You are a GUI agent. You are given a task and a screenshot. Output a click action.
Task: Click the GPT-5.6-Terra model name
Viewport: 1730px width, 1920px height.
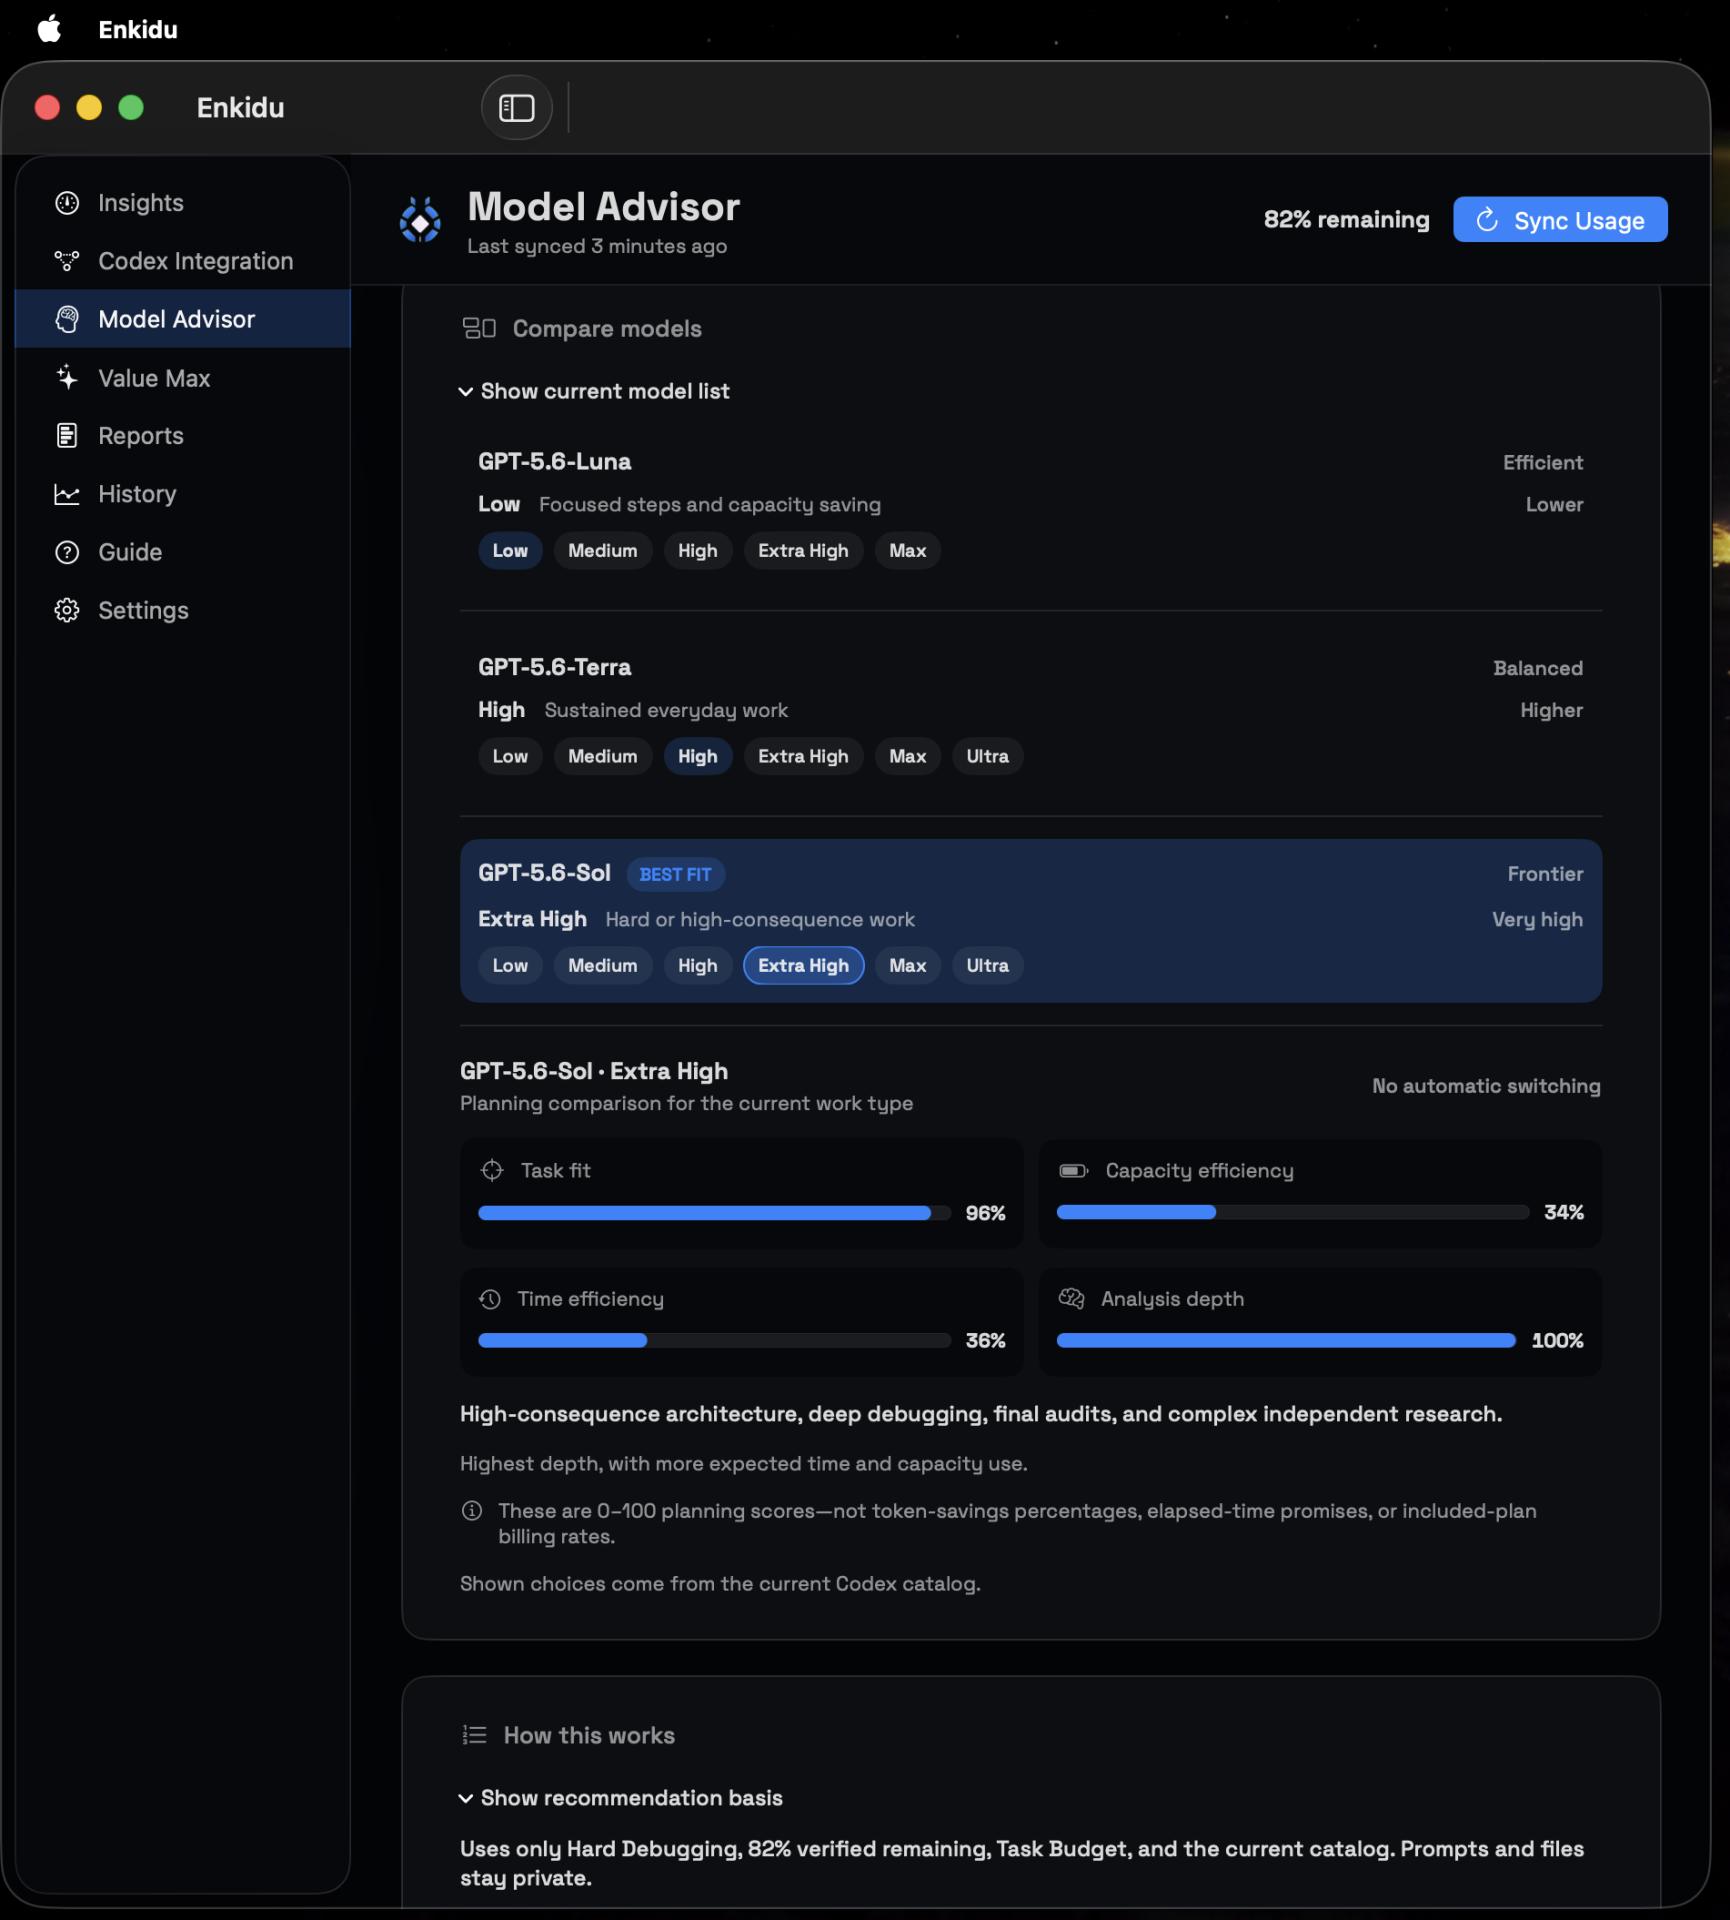[554, 667]
